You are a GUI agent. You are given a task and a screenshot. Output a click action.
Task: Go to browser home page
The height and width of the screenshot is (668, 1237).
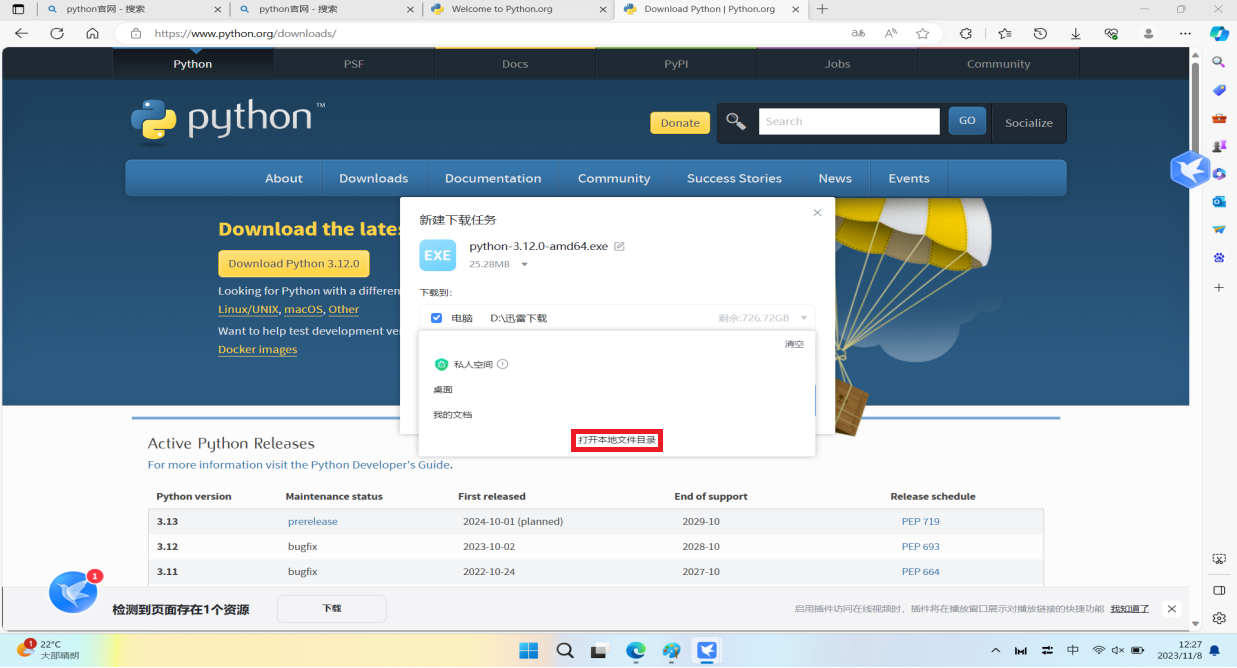click(x=92, y=33)
